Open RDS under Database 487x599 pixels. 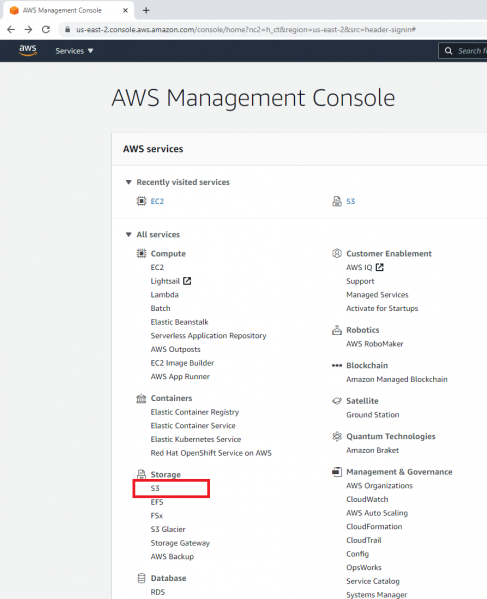pyautogui.click(x=158, y=592)
